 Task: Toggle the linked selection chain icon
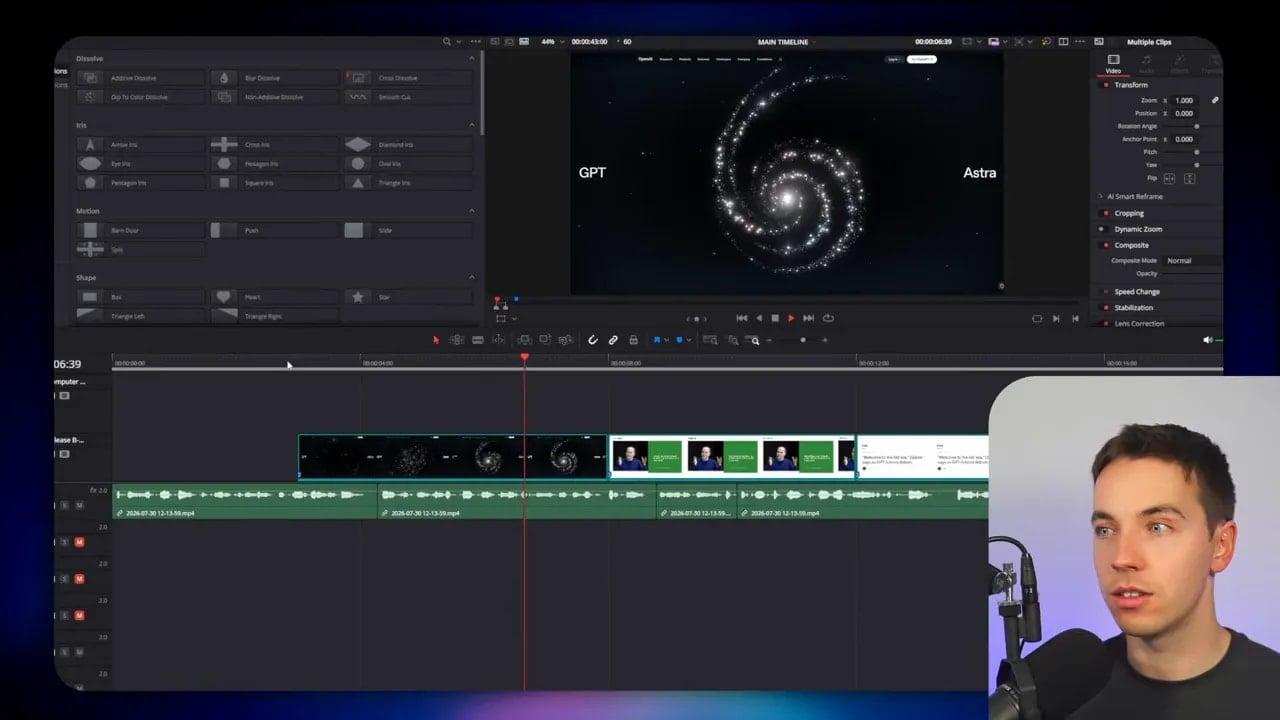pos(613,340)
